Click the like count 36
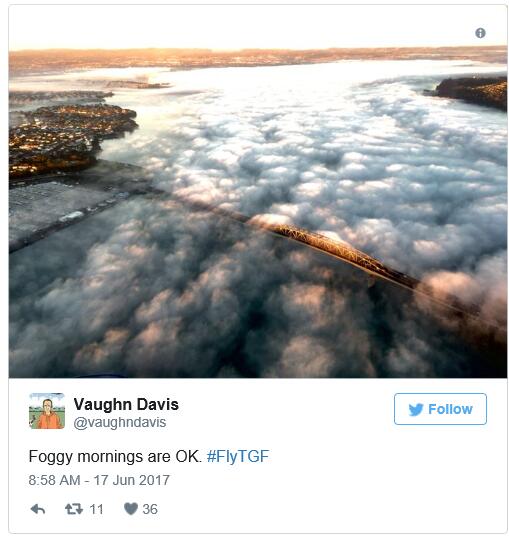This screenshot has width=509, height=538. pos(150,509)
